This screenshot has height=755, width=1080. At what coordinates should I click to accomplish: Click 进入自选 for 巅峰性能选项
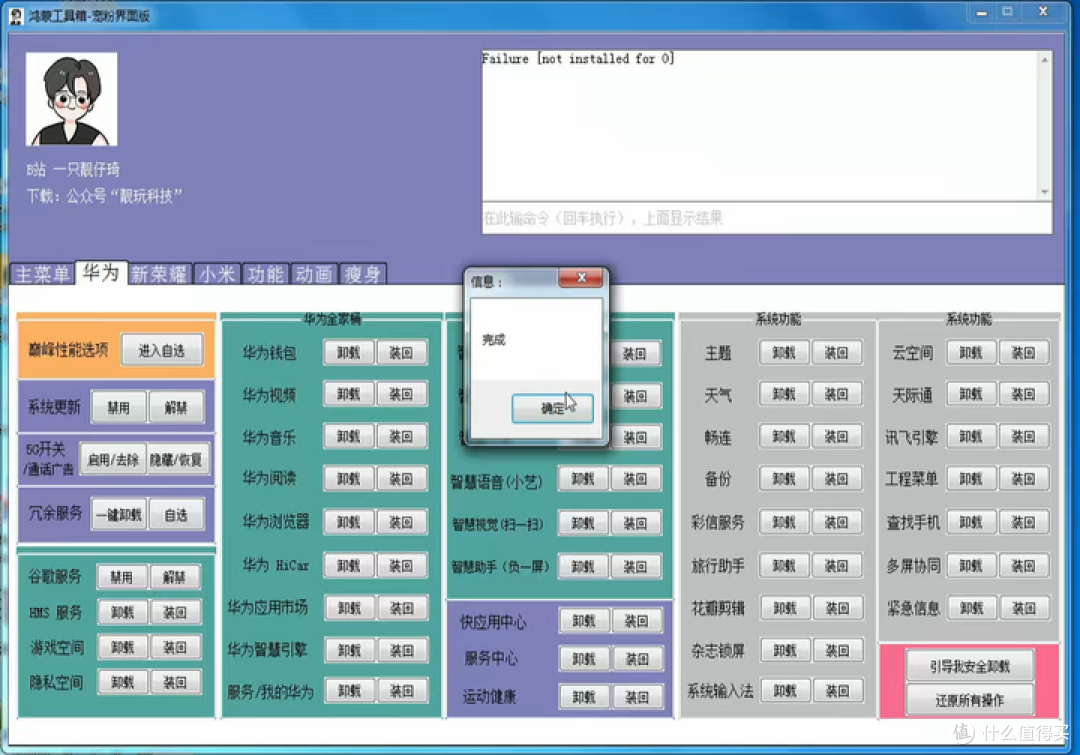[x=162, y=351]
